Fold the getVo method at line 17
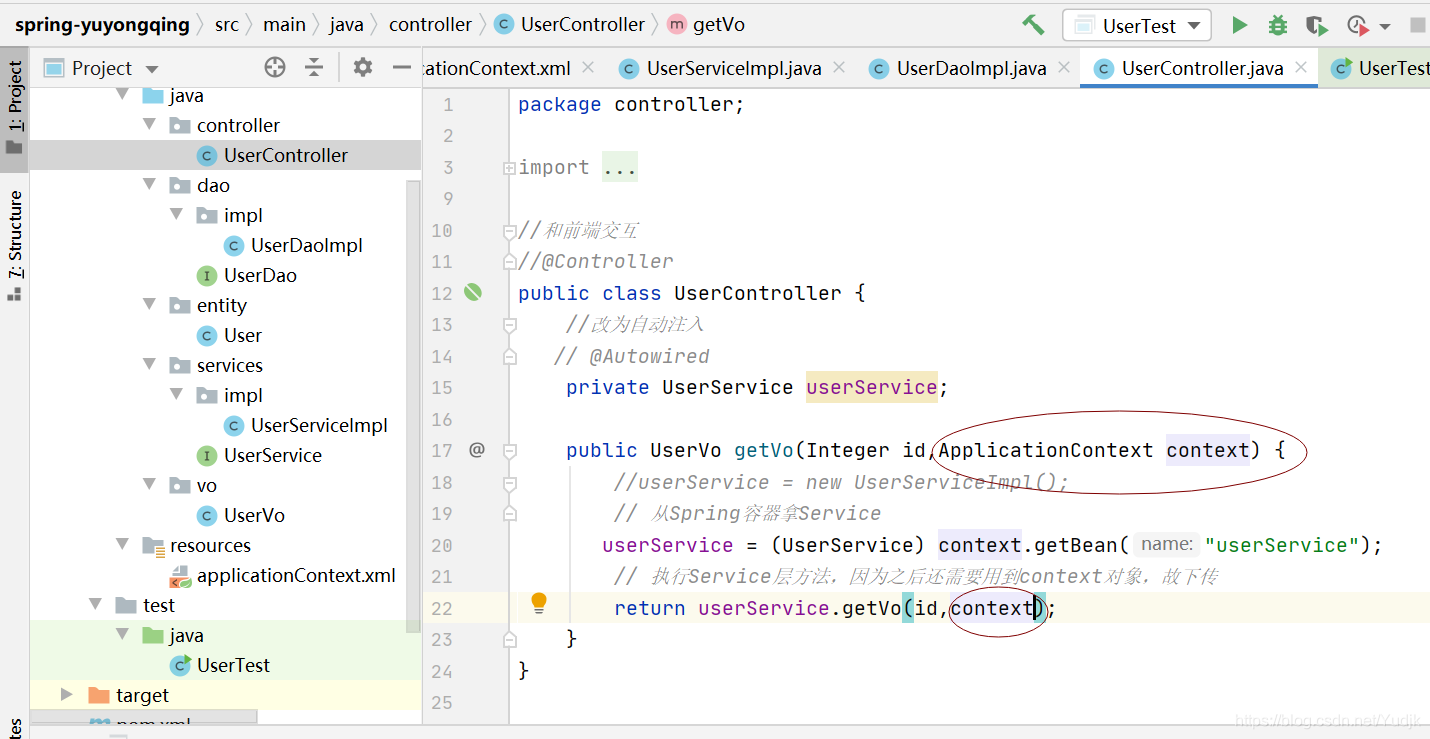The image size is (1430, 739). [x=510, y=451]
